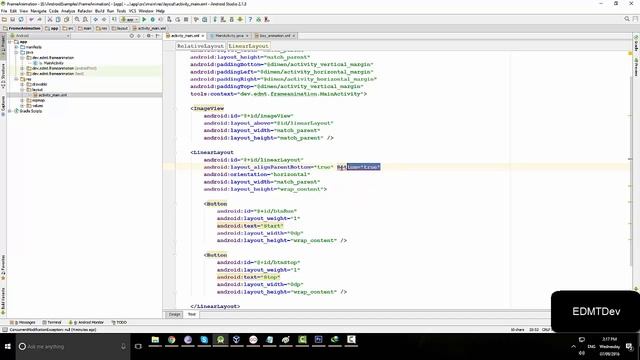
Task: Click the Help question mark toolbar icon
Action: pyautogui.click(x=250, y=19)
